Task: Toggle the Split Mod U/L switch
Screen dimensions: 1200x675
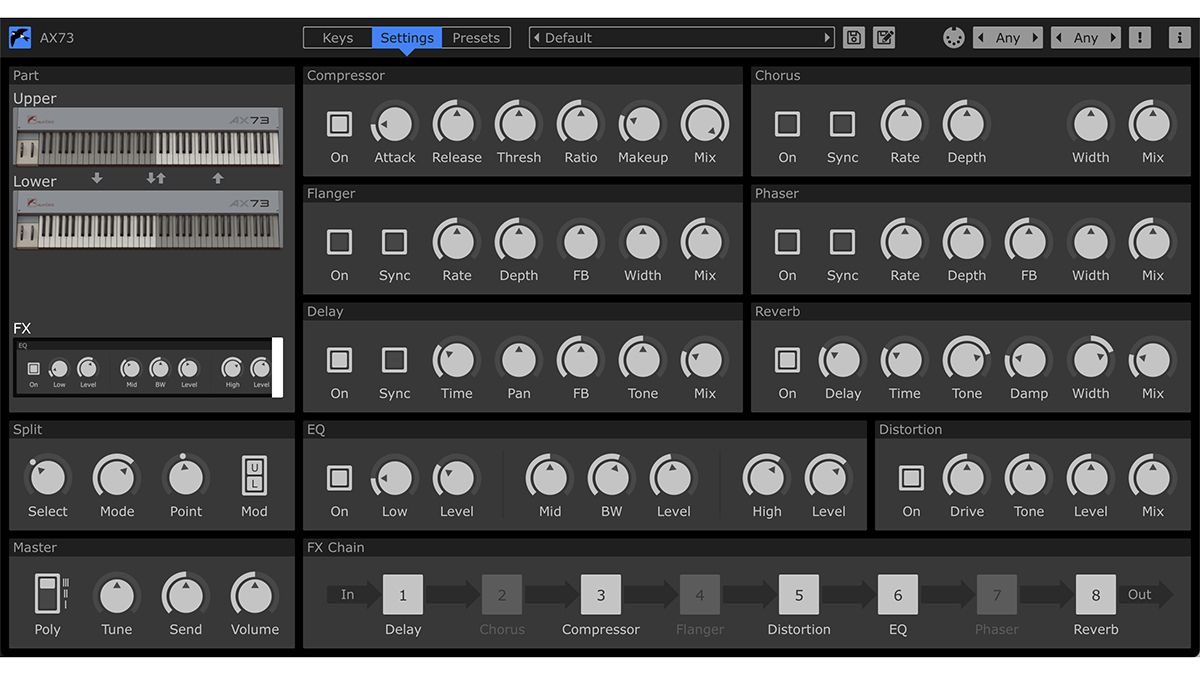Action: pyautogui.click(x=254, y=476)
